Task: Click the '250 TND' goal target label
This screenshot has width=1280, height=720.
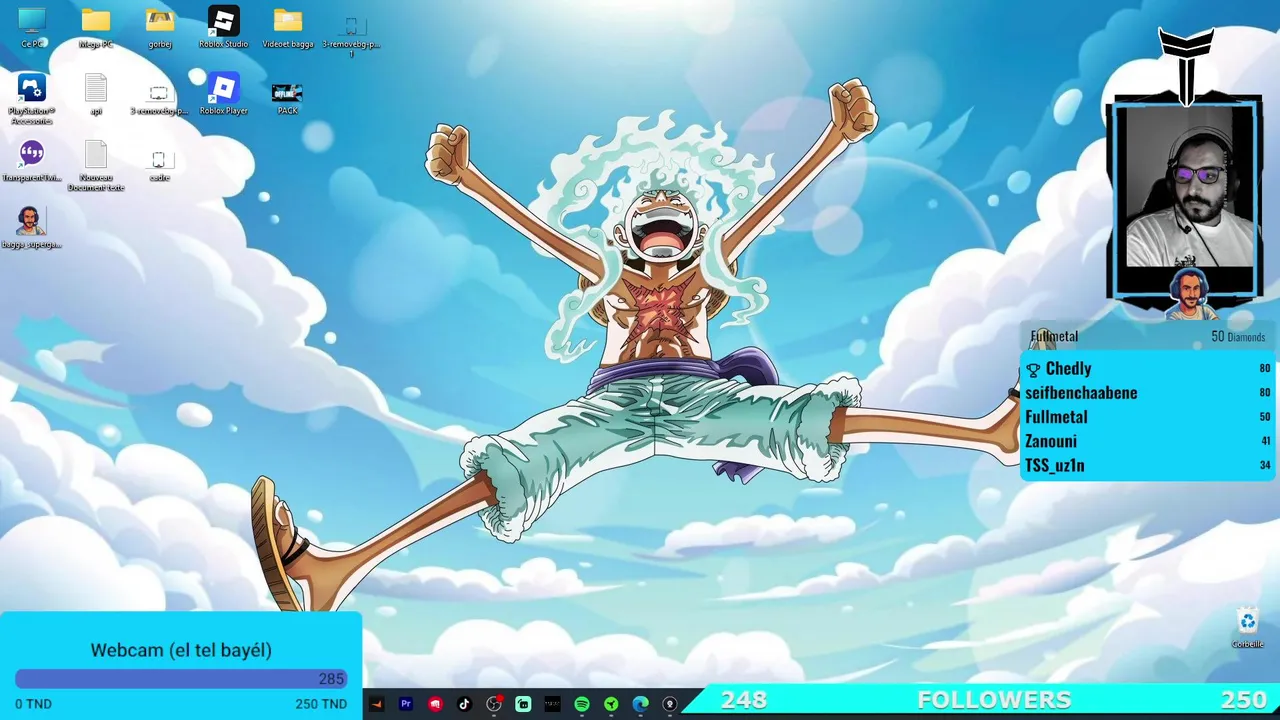Action: 321,704
